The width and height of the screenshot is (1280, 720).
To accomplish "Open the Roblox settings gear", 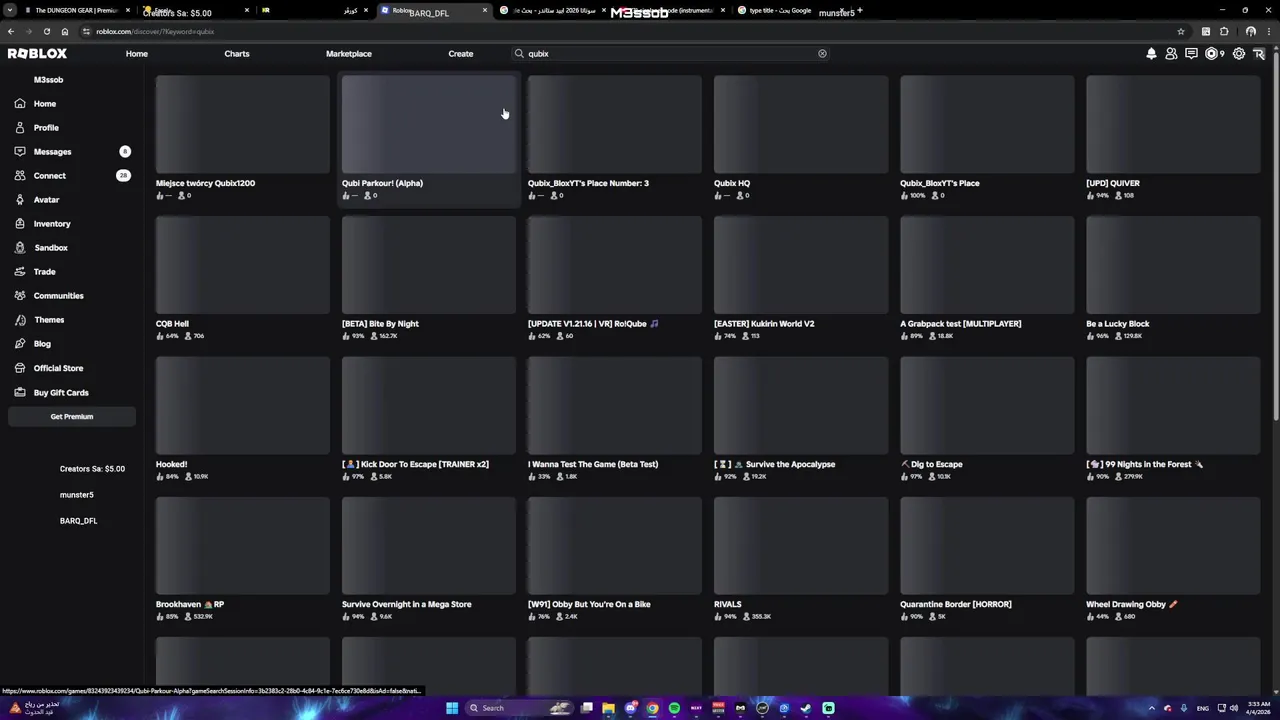I will (1239, 54).
